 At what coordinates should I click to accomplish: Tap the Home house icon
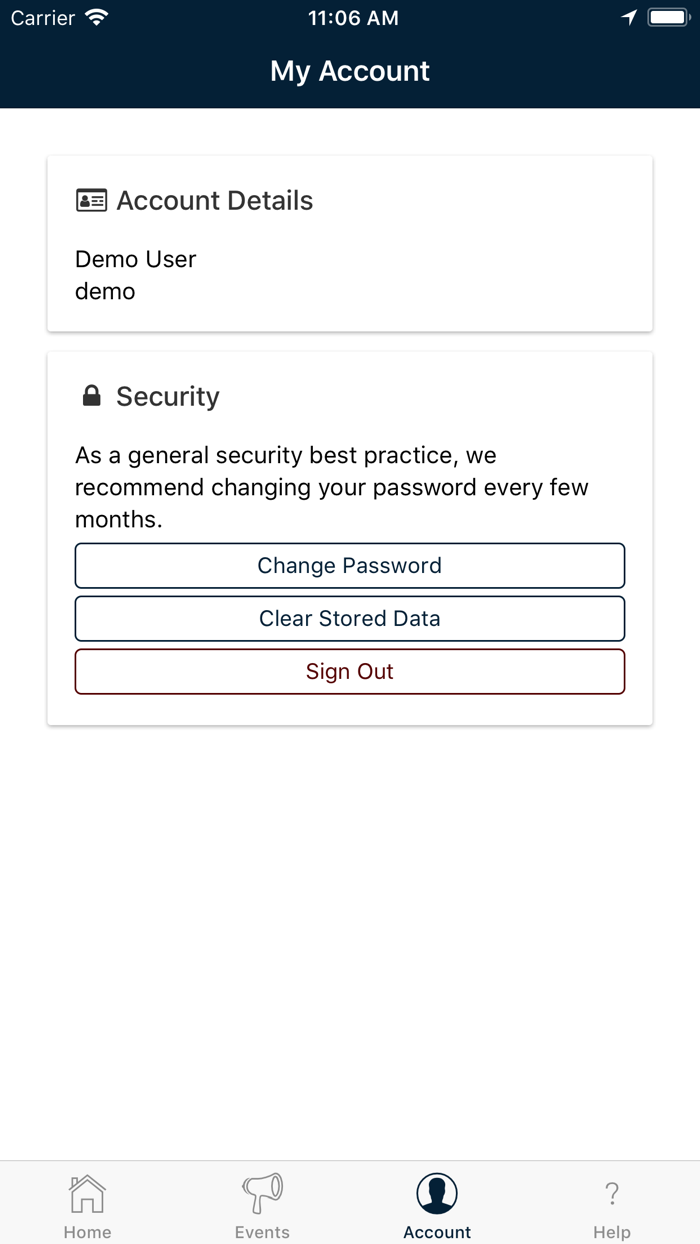tap(87, 1192)
